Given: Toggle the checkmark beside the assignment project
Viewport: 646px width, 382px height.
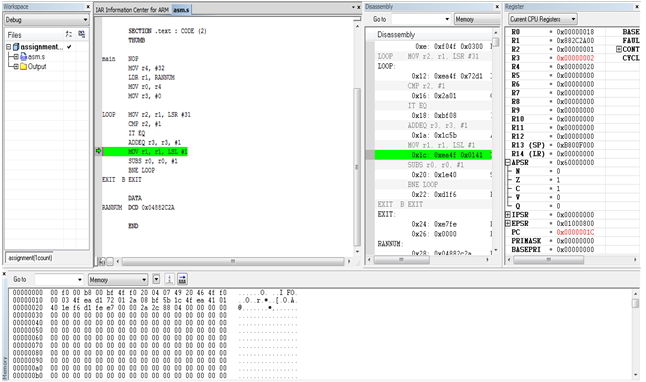Looking at the screenshot, I should 69,47.
